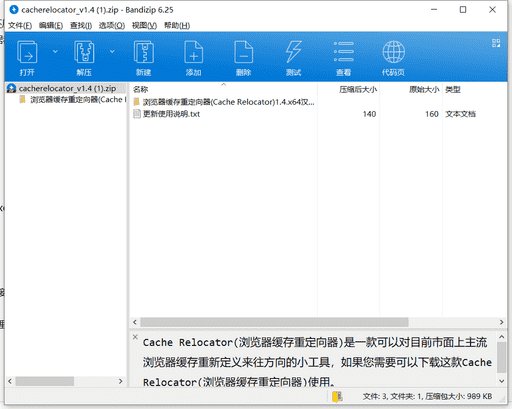
Task: Expand the dropdown arrow next to 解压
Action: (112, 51)
